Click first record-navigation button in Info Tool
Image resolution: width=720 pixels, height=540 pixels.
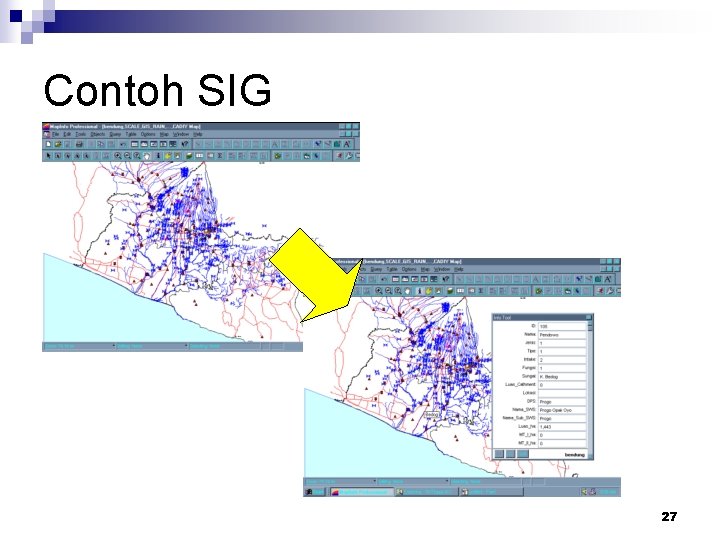(x=499, y=454)
